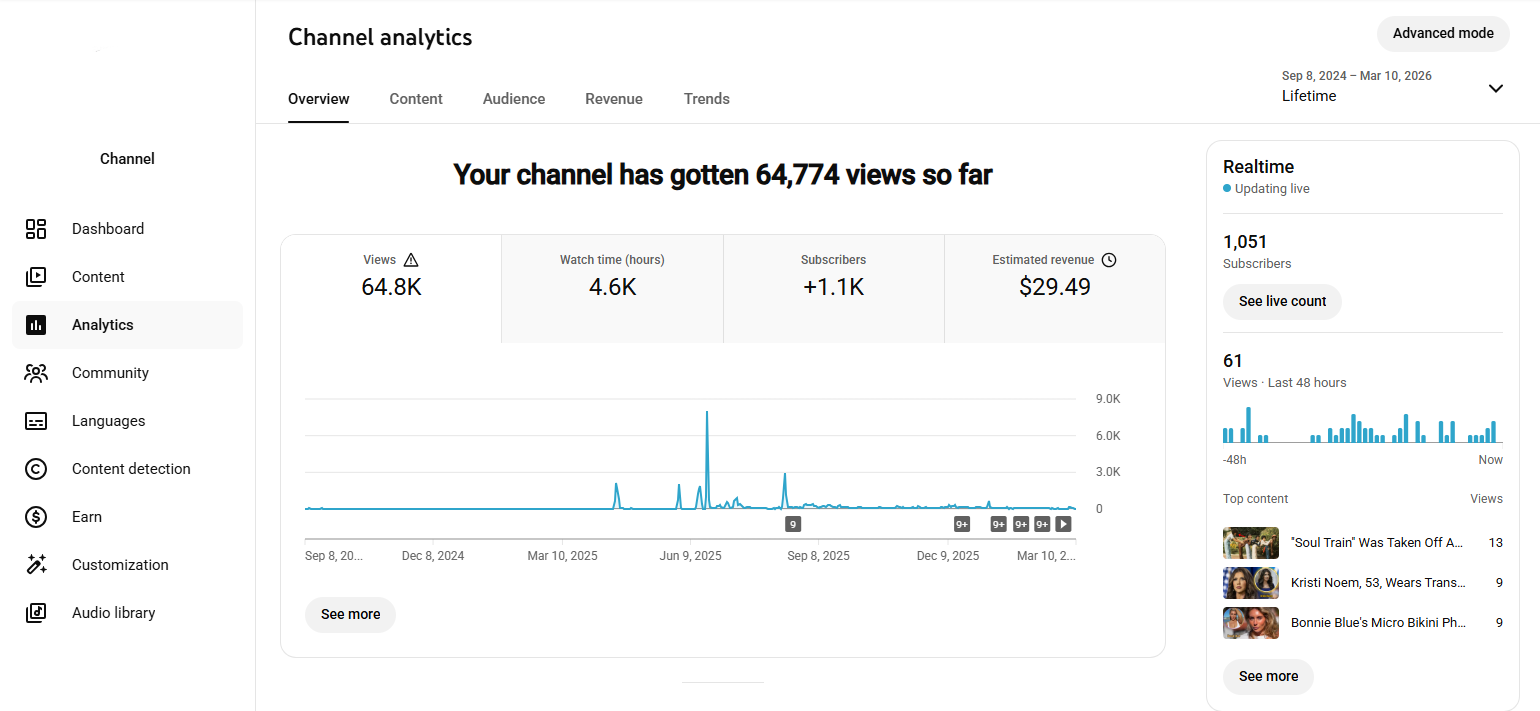Click the play marker on the chart timeline
This screenshot has height=711, width=1540.
[x=1064, y=524]
